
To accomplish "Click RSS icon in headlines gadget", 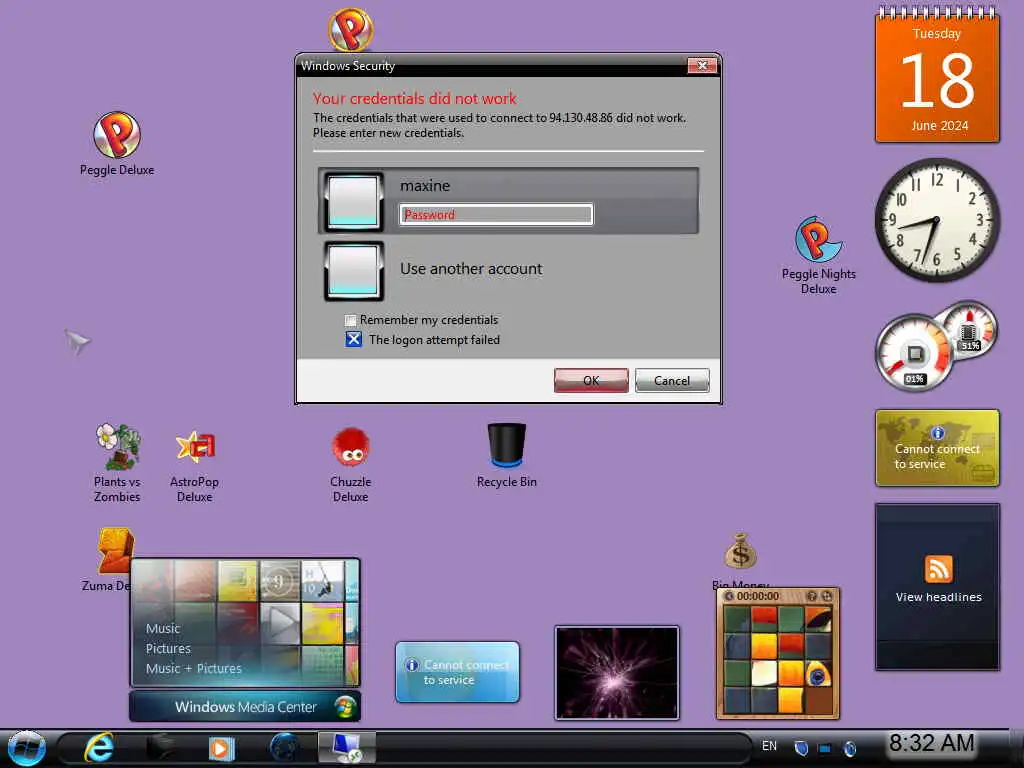I will pyautogui.click(x=938, y=569).
